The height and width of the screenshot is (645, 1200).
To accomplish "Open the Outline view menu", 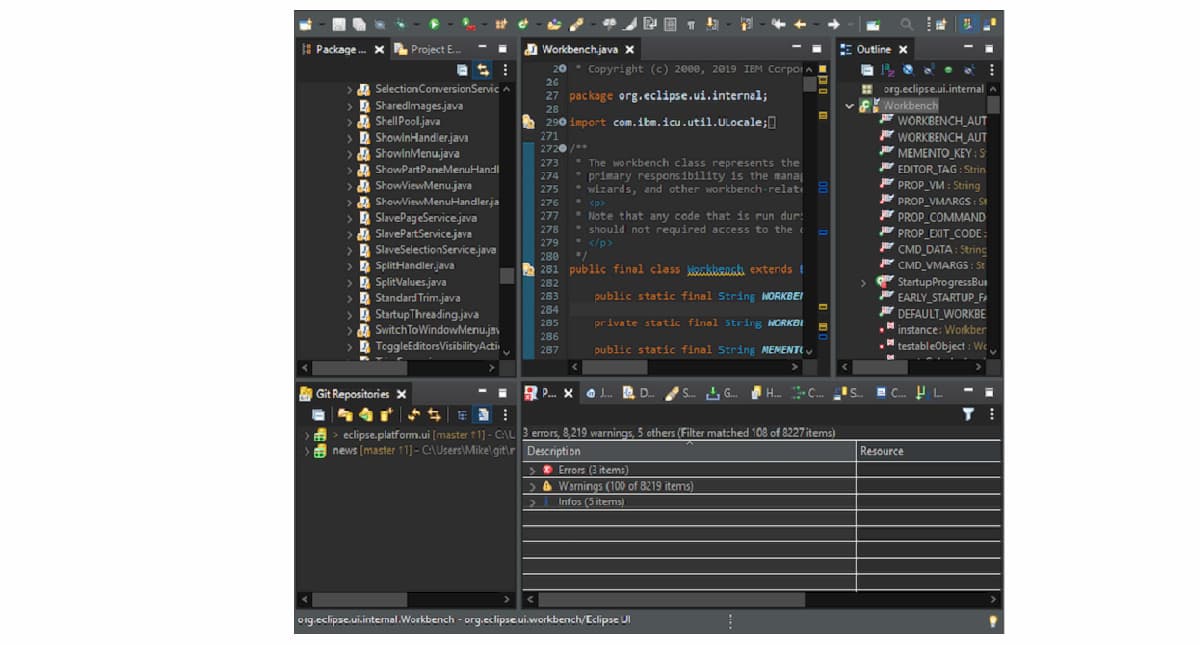I will click(991, 70).
